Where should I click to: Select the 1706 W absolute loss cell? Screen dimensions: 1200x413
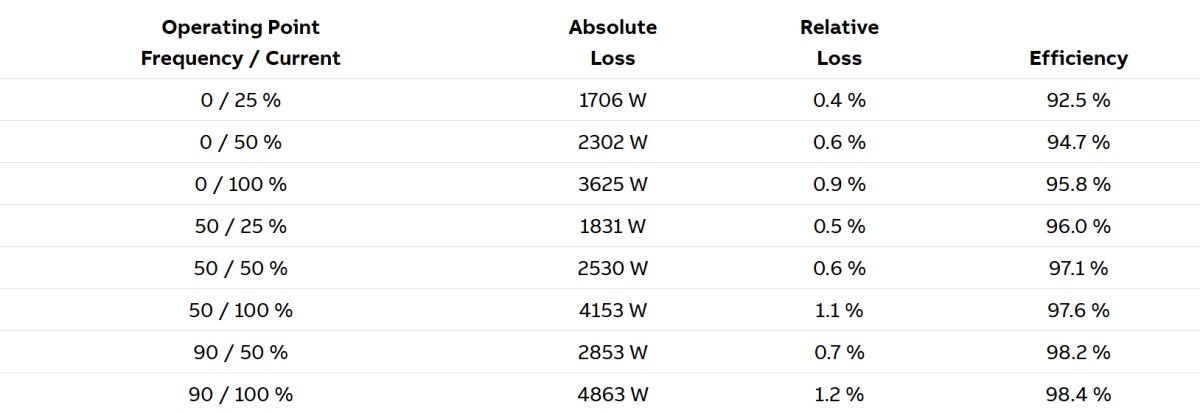pos(612,100)
